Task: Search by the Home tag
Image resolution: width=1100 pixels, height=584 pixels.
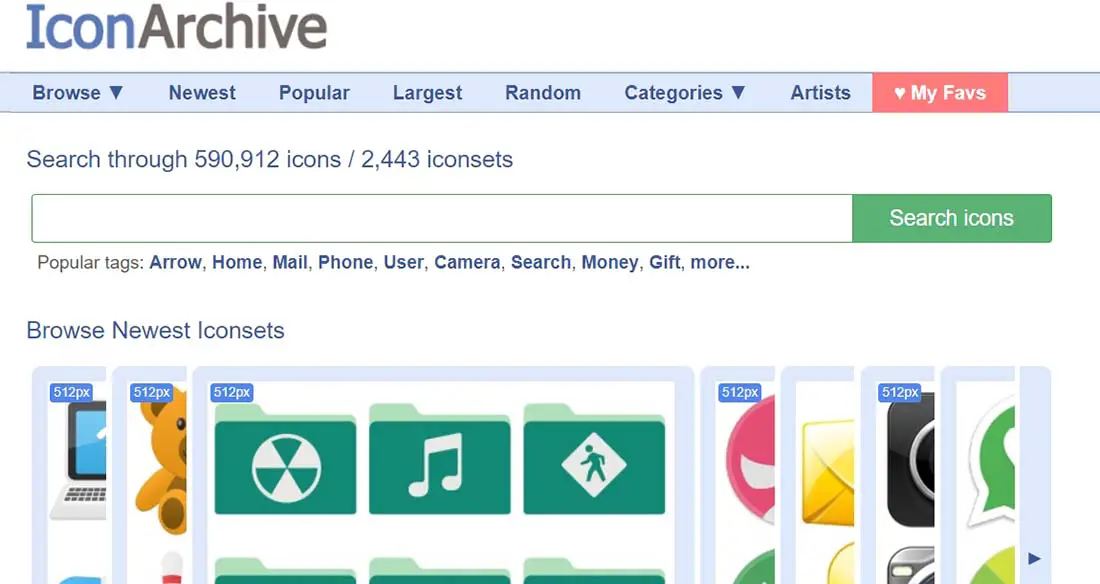Action: [237, 263]
